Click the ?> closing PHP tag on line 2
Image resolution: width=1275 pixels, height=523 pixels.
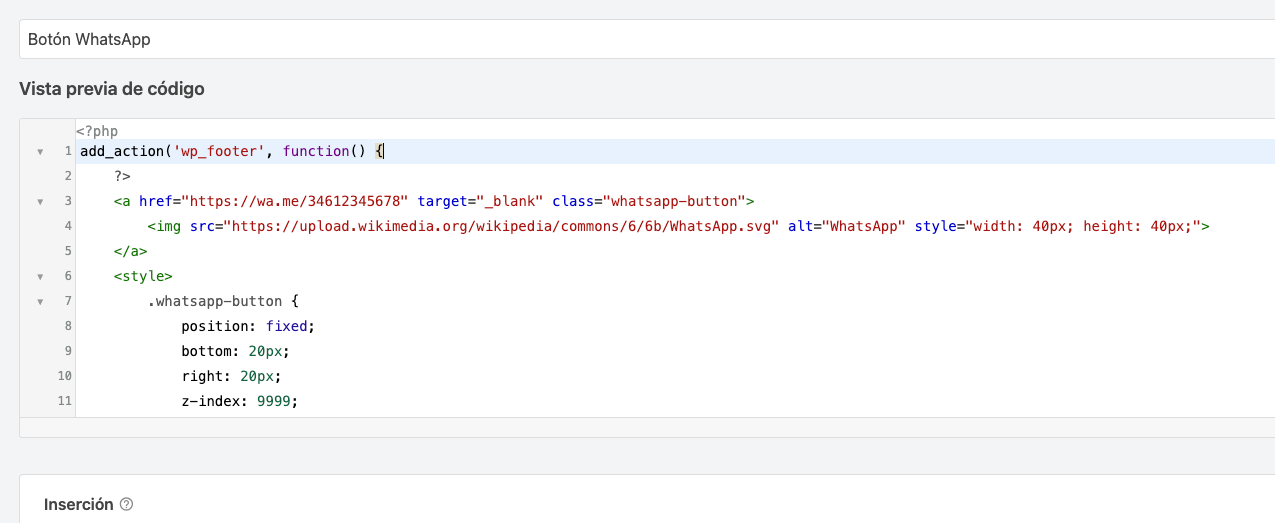click(122, 176)
